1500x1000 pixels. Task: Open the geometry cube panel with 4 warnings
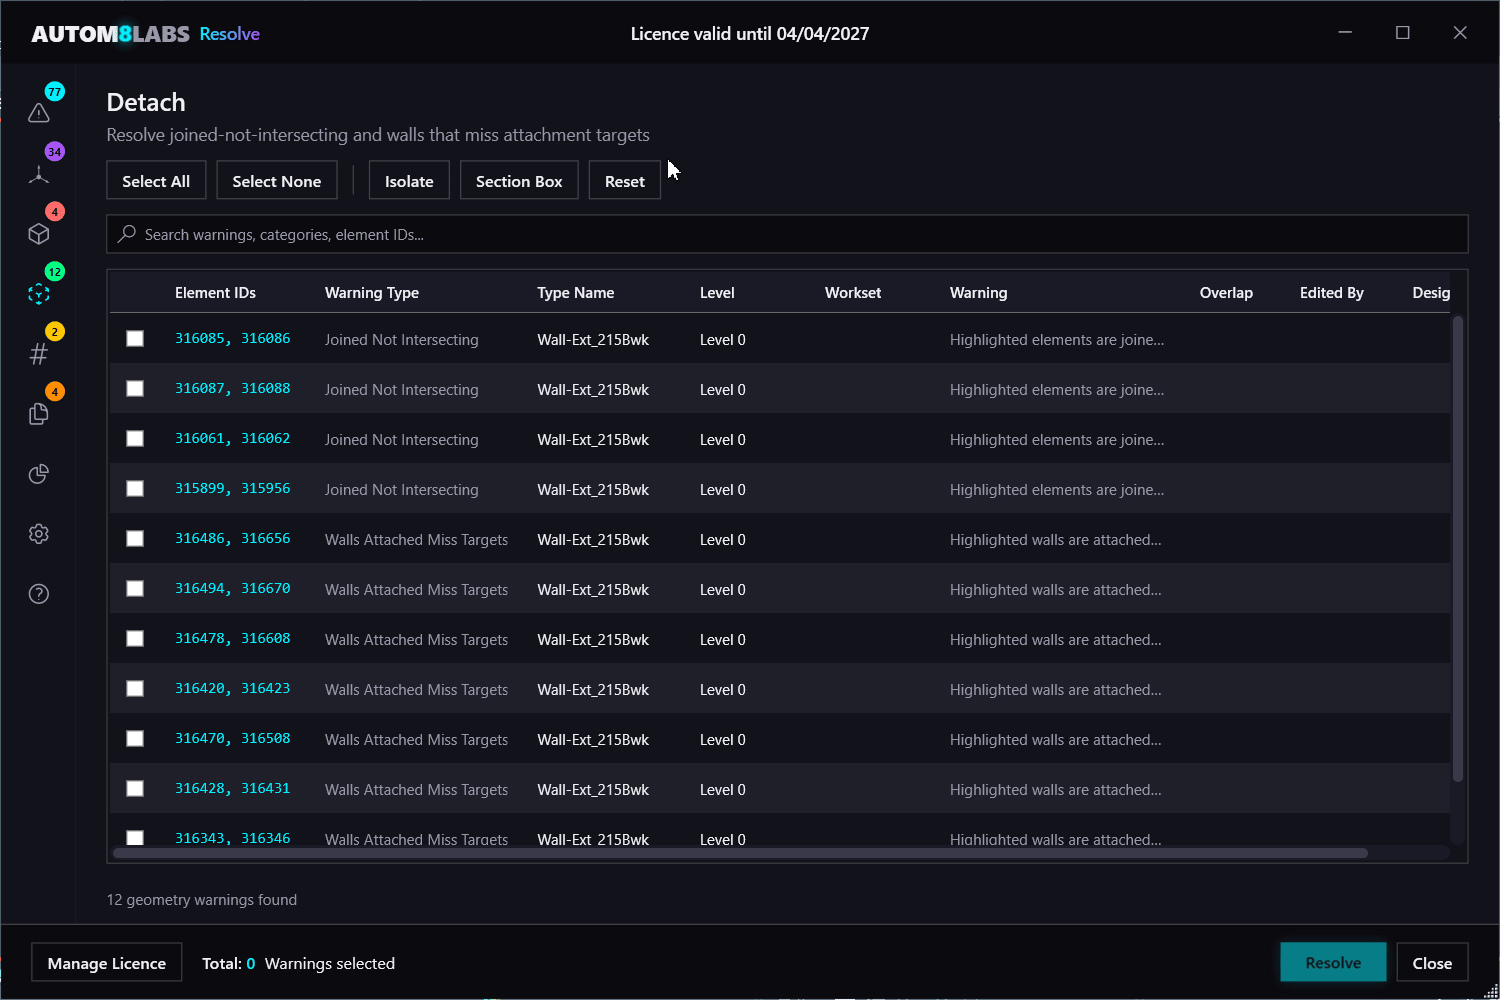coord(38,233)
